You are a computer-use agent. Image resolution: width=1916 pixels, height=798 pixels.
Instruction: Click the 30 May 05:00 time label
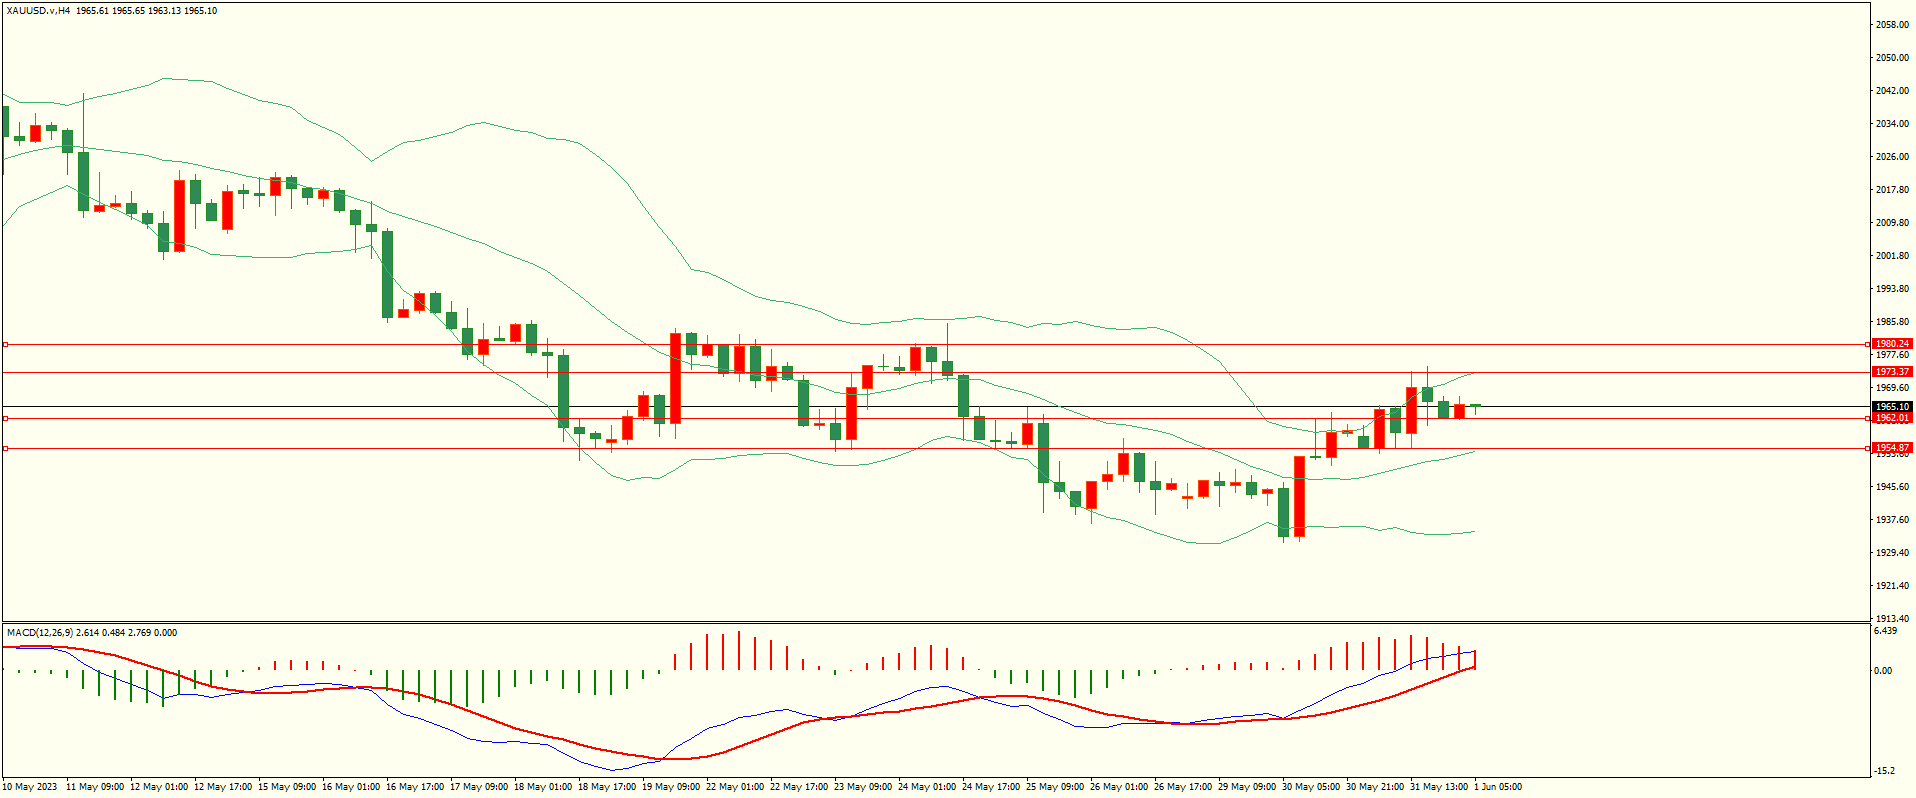coord(1310,787)
